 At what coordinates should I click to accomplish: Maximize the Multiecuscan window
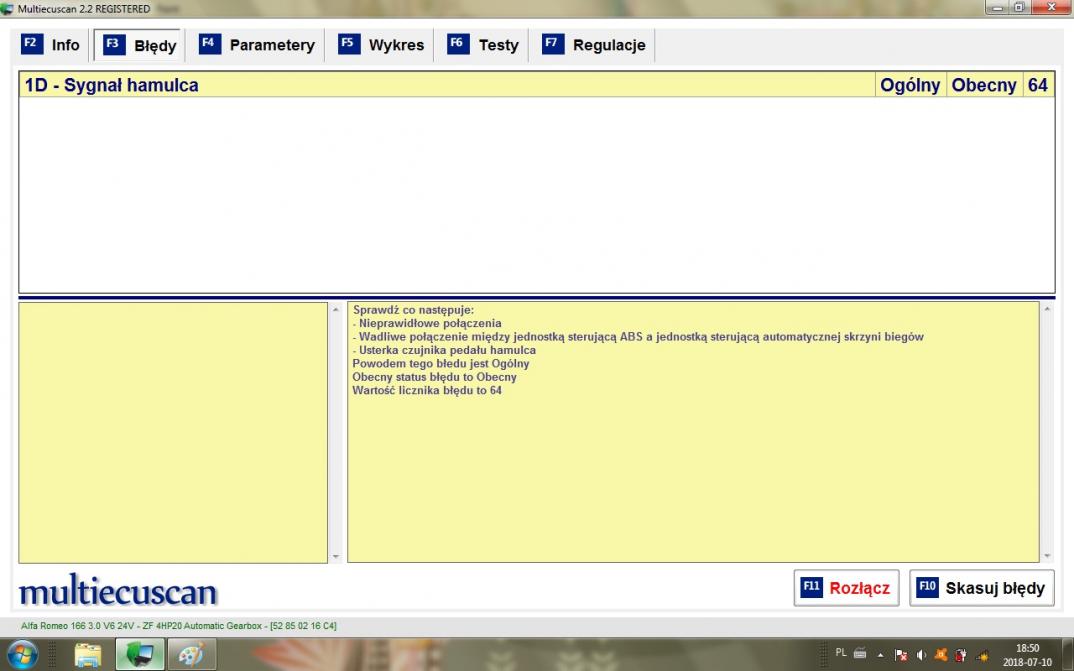tap(1019, 8)
